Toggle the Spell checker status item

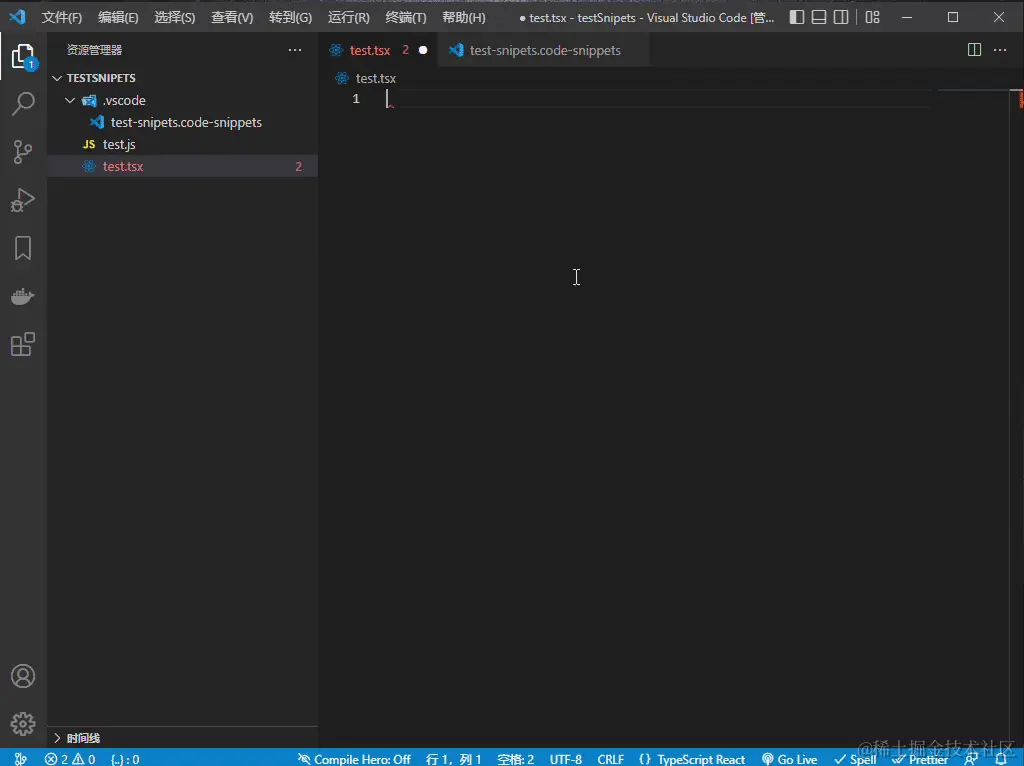click(x=855, y=759)
